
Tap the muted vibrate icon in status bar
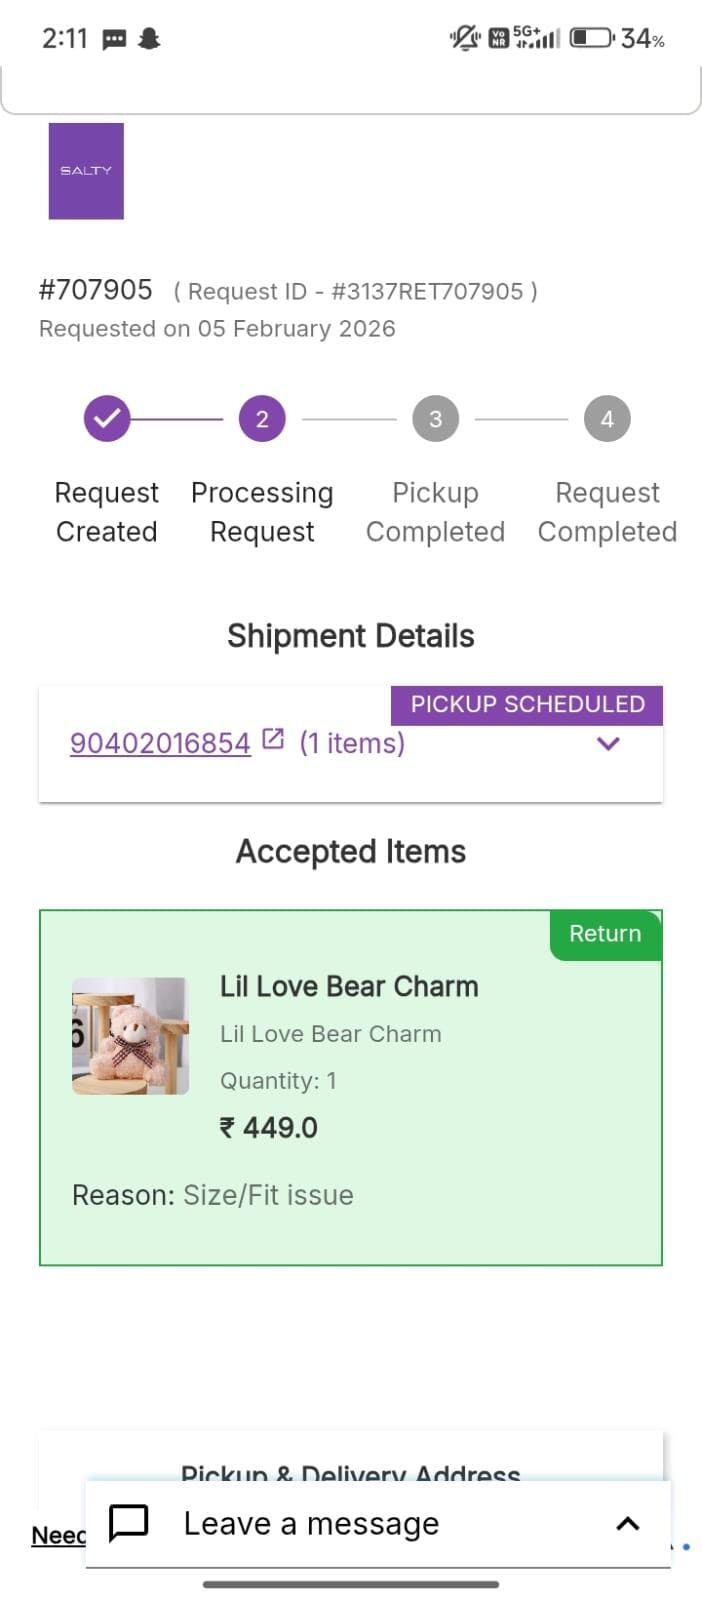point(465,38)
